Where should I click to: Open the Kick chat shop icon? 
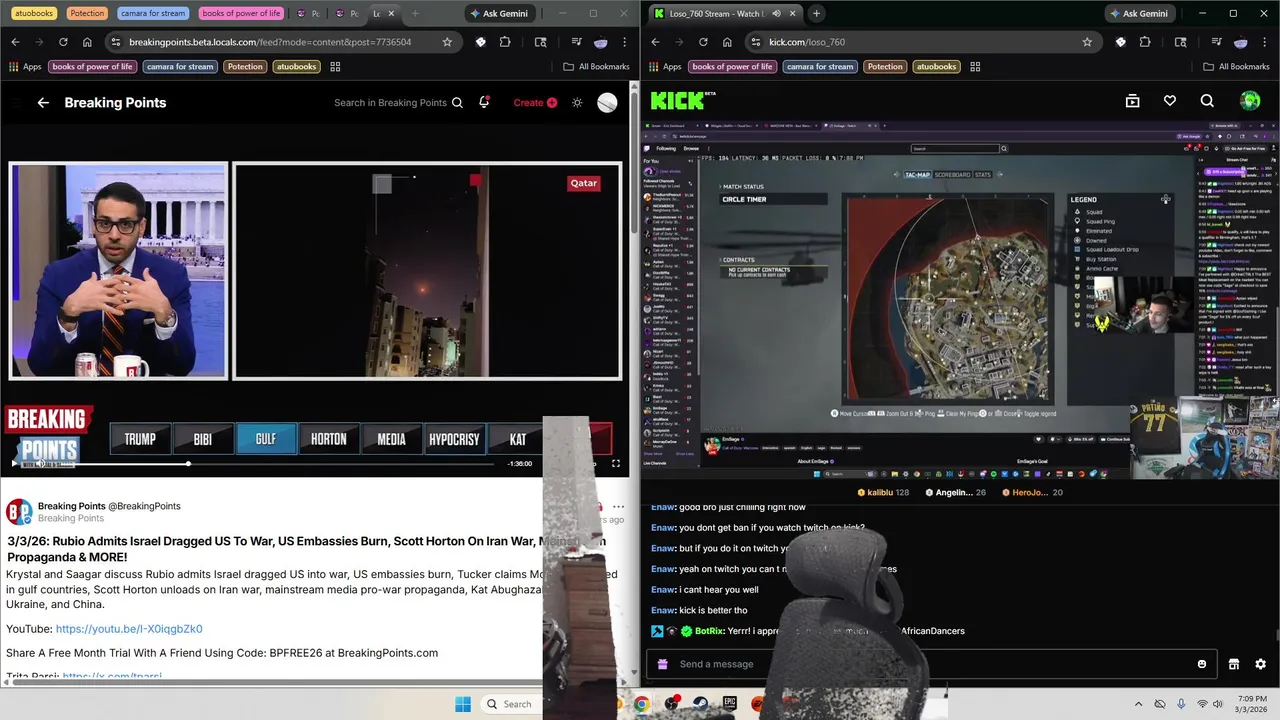[x=1234, y=664]
